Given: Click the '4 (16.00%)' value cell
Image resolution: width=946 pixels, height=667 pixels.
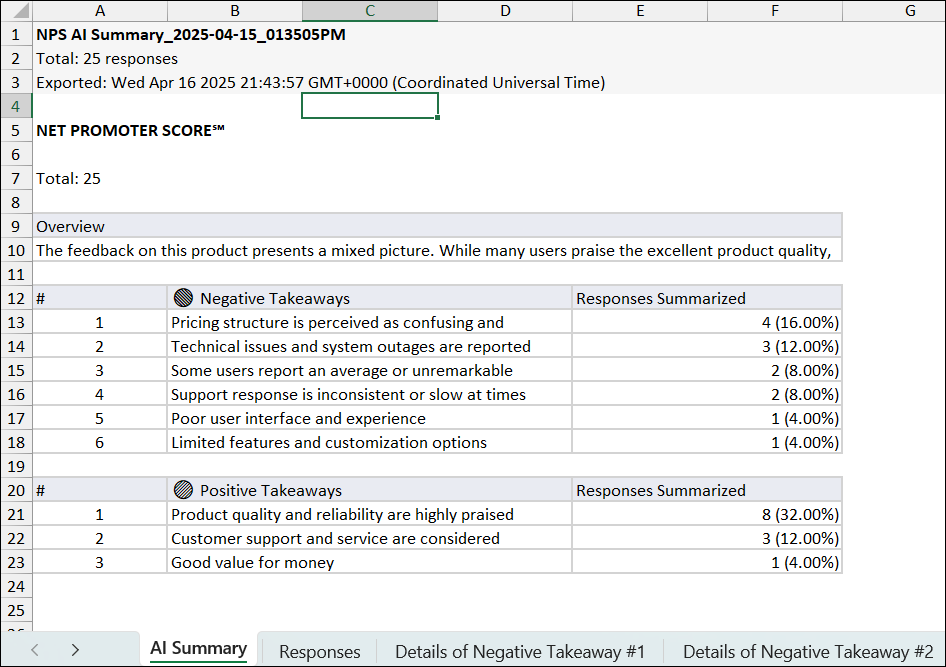Looking at the screenshot, I should click(707, 322).
